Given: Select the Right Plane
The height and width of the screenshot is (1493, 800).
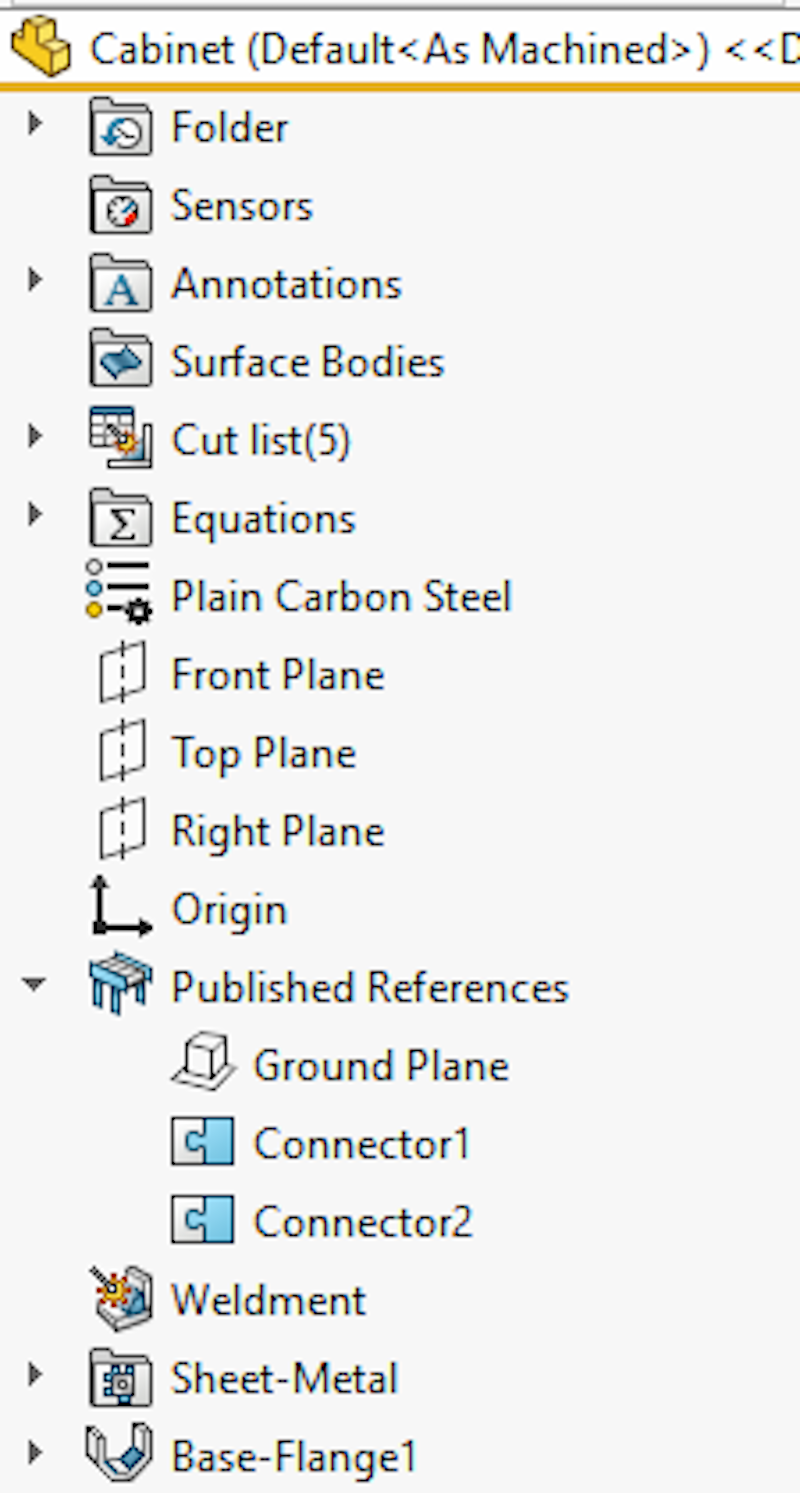Looking at the screenshot, I should click(x=277, y=830).
